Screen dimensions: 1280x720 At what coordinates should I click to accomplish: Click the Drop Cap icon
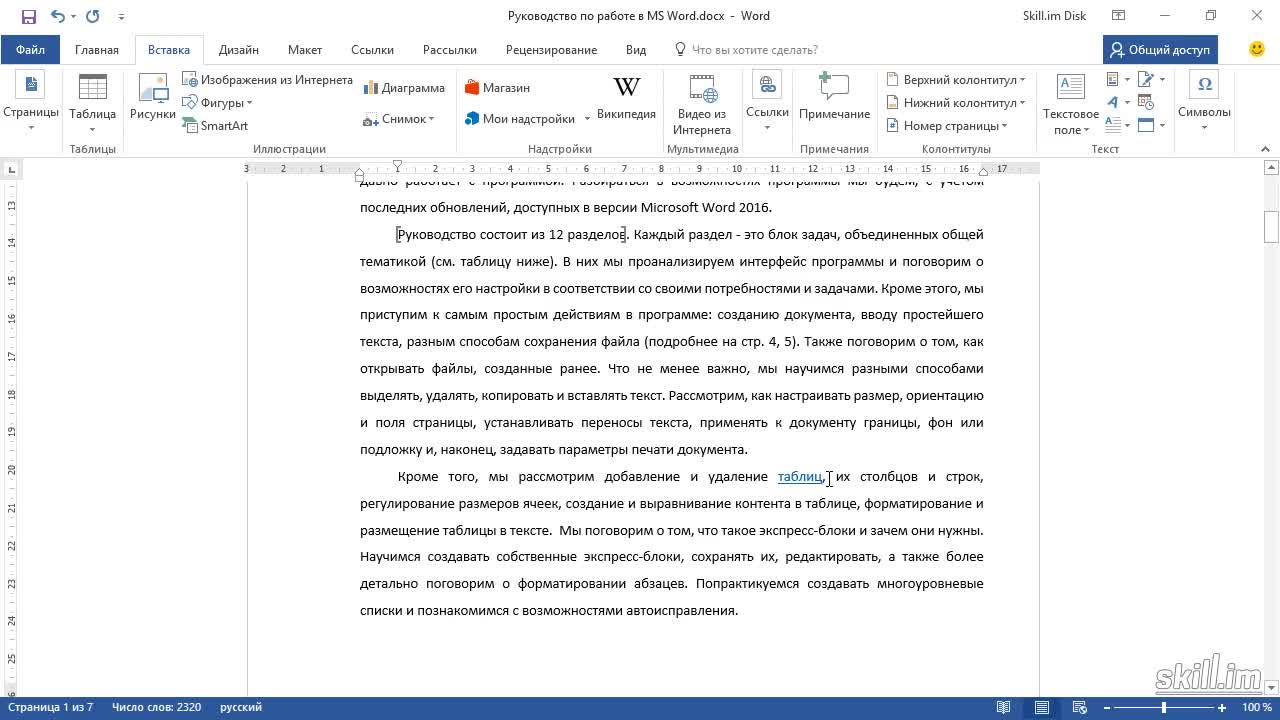(x=1118, y=125)
